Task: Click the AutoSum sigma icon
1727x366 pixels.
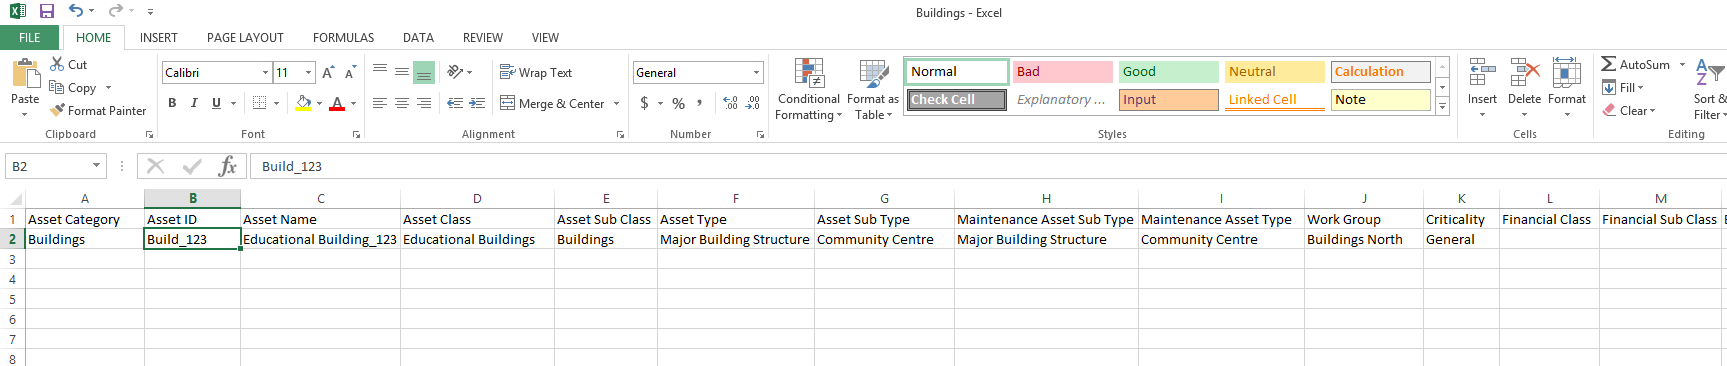Action: click(1608, 64)
